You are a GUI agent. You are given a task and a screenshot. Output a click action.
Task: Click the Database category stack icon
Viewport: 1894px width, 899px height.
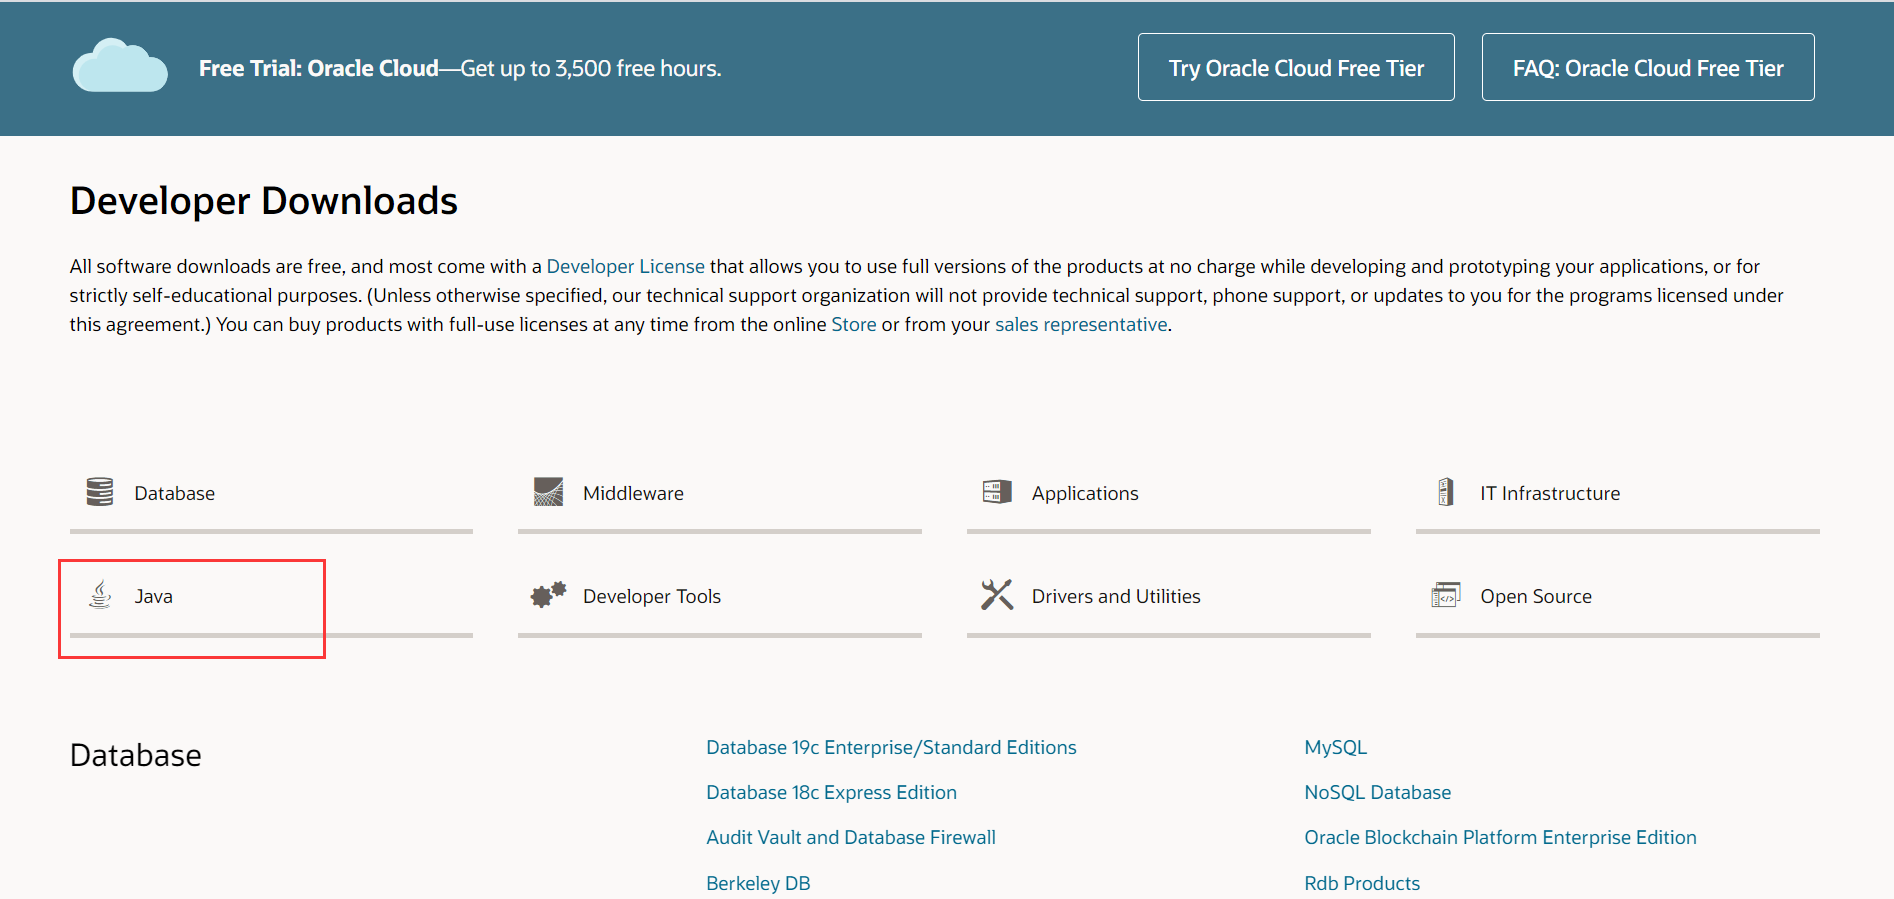100,492
